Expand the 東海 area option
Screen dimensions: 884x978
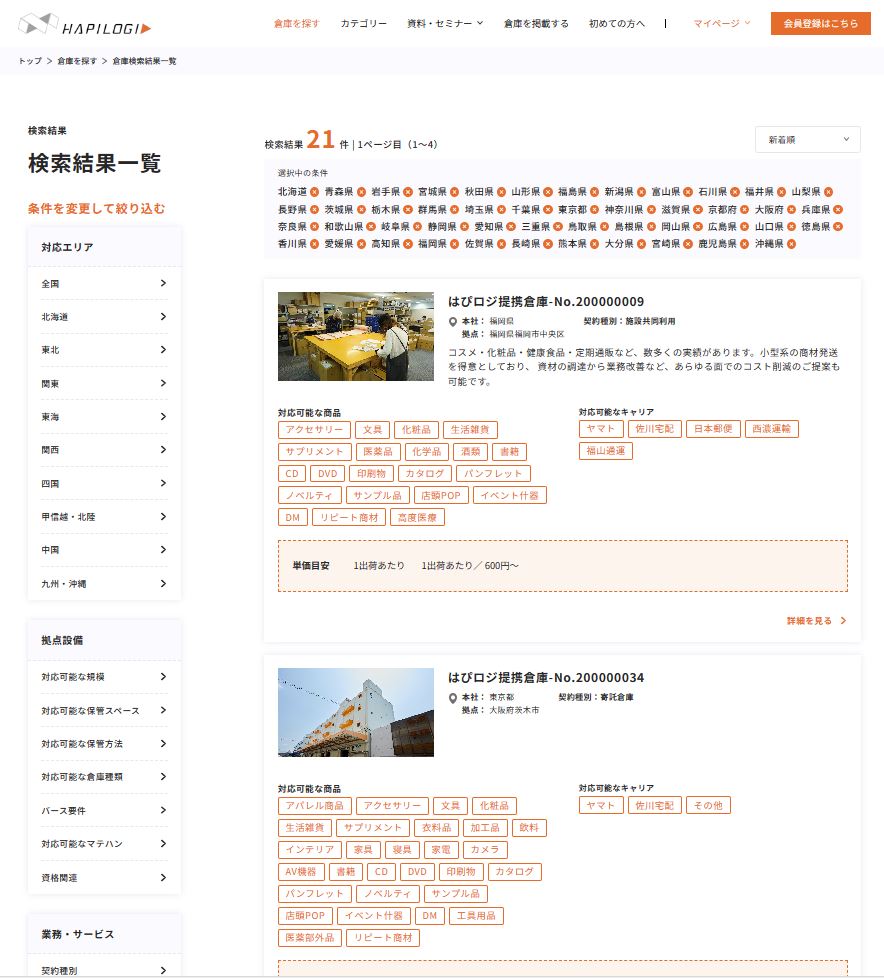(104, 417)
